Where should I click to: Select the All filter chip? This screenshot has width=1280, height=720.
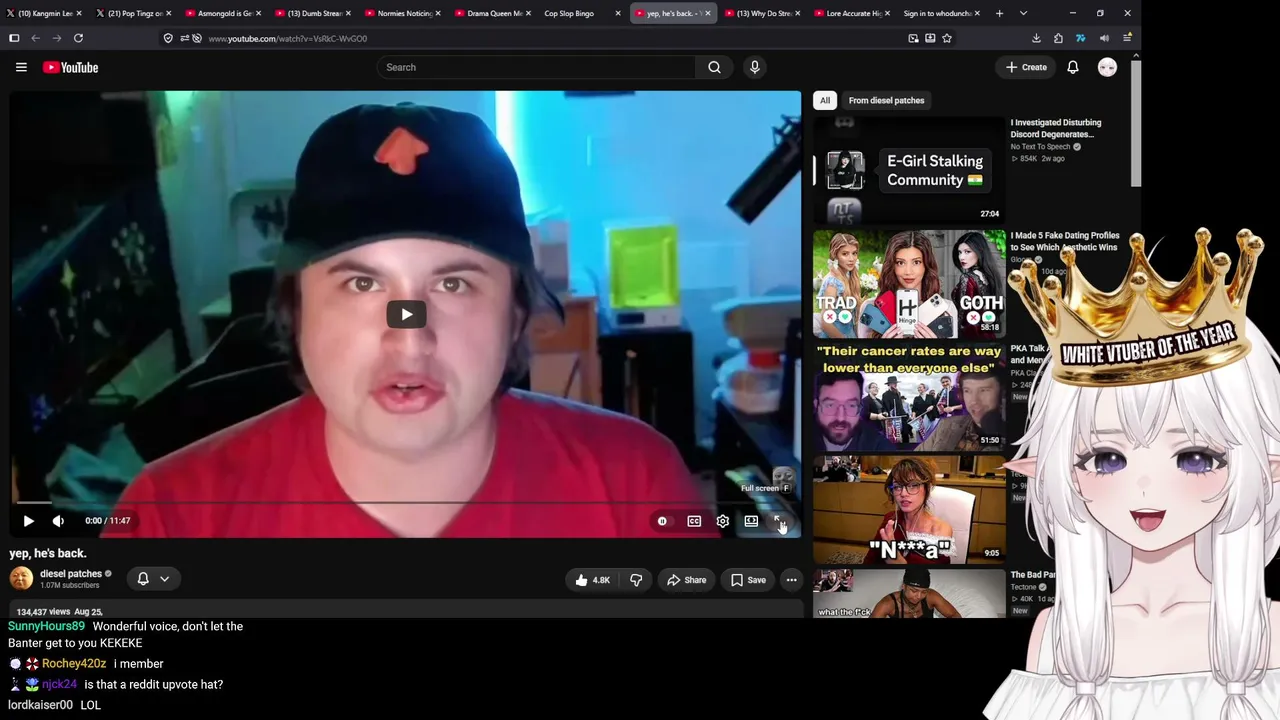(x=825, y=100)
